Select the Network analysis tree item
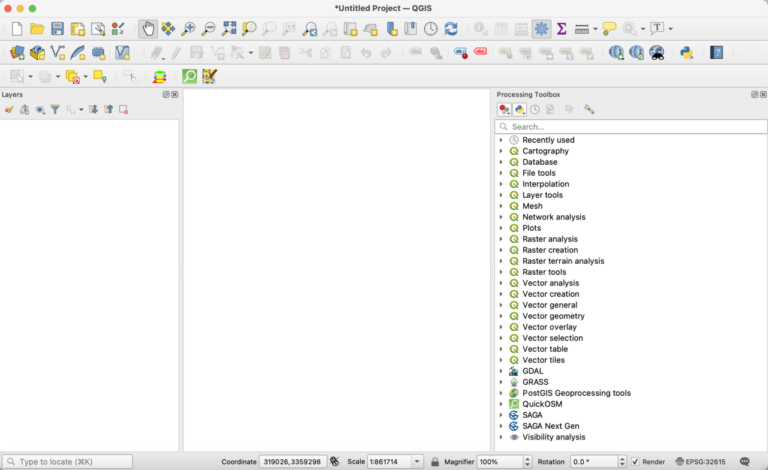Image resolution: width=768 pixels, height=470 pixels. [x=553, y=217]
